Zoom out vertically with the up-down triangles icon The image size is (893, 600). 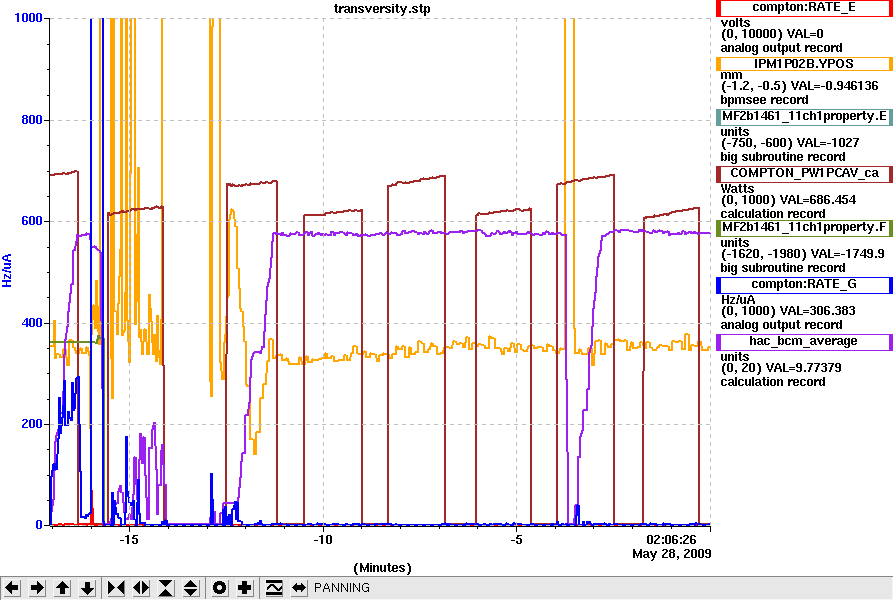(x=191, y=587)
